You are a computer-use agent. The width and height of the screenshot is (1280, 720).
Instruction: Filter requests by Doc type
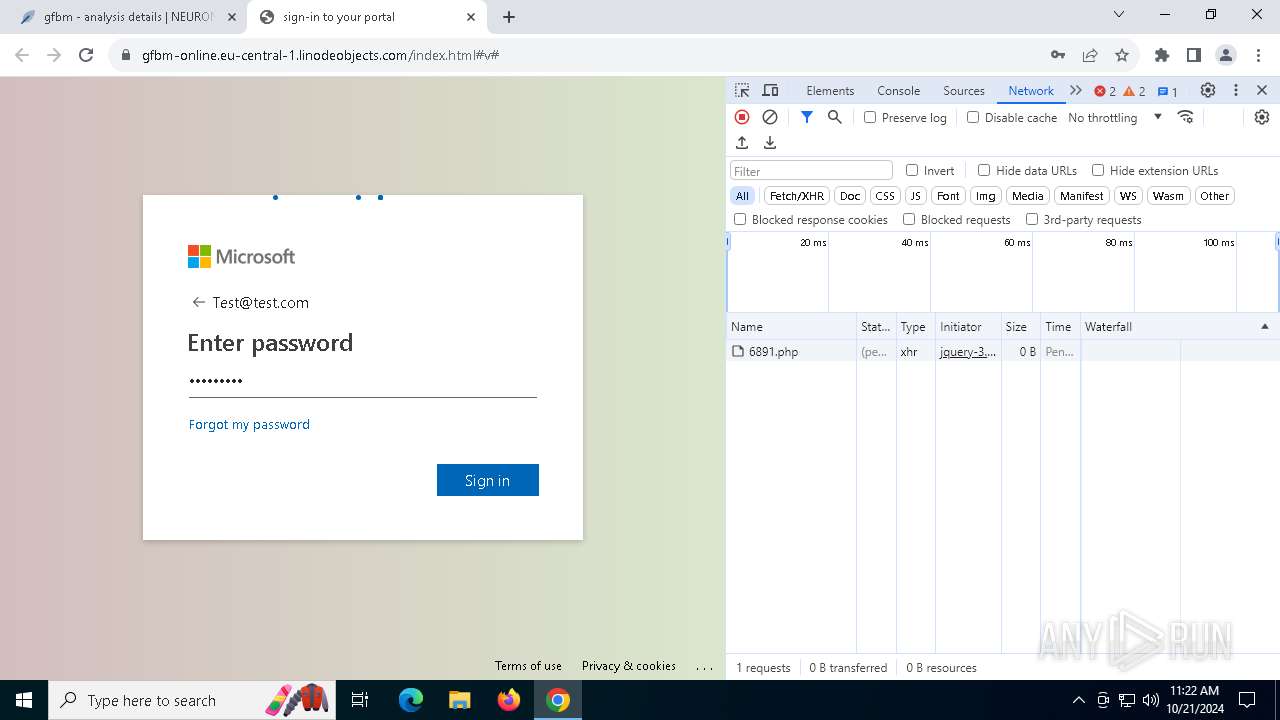(850, 196)
